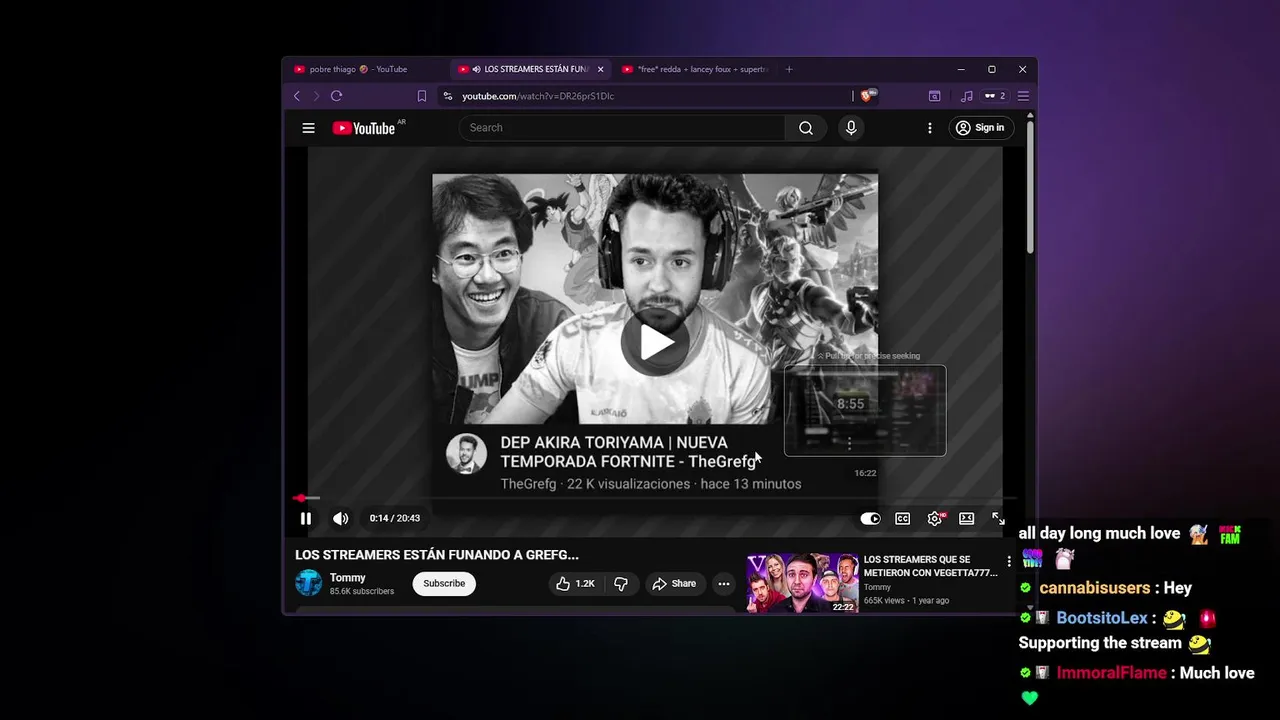Image resolution: width=1280 pixels, height=720 pixels.
Task: Open the player settings gear
Action: tap(935, 518)
